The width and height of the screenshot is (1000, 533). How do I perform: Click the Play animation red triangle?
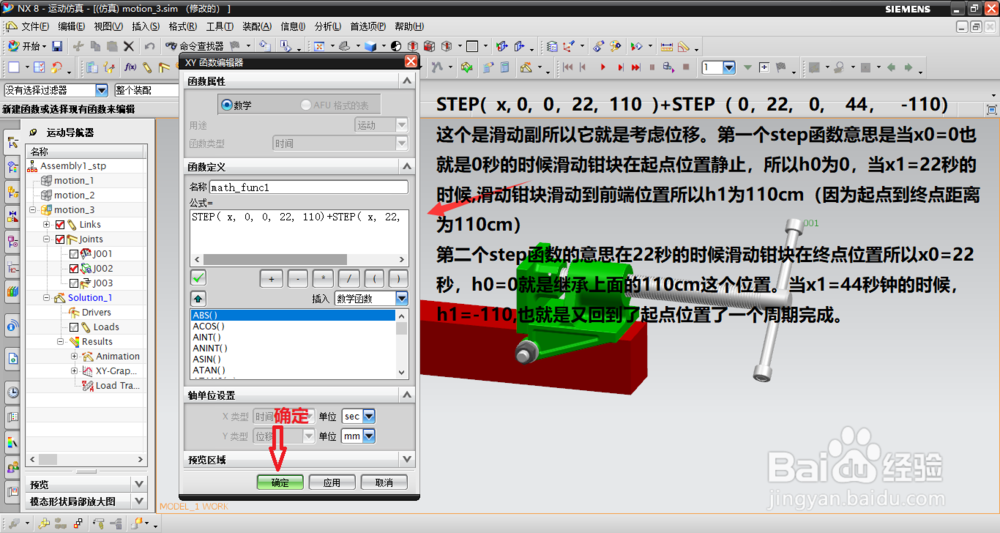click(x=603, y=67)
